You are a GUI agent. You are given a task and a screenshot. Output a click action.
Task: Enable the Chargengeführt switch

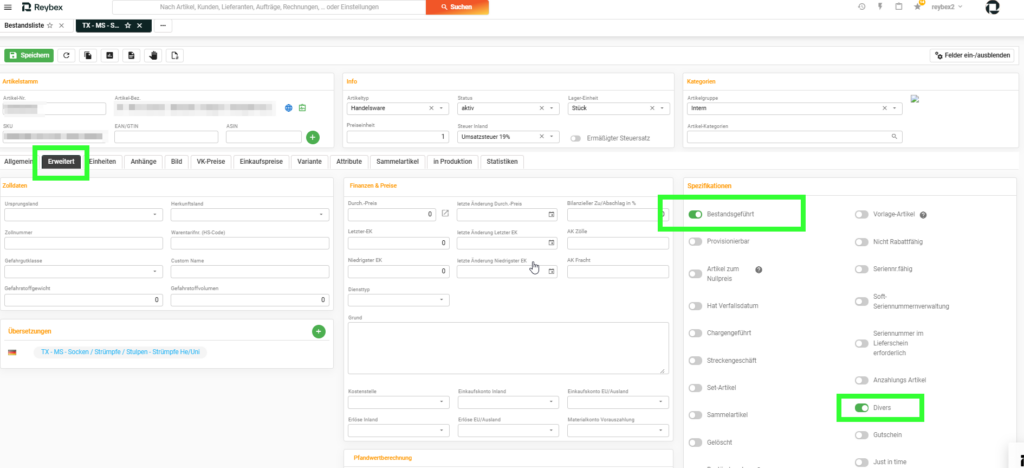pyautogui.click(x=695, y=333)
